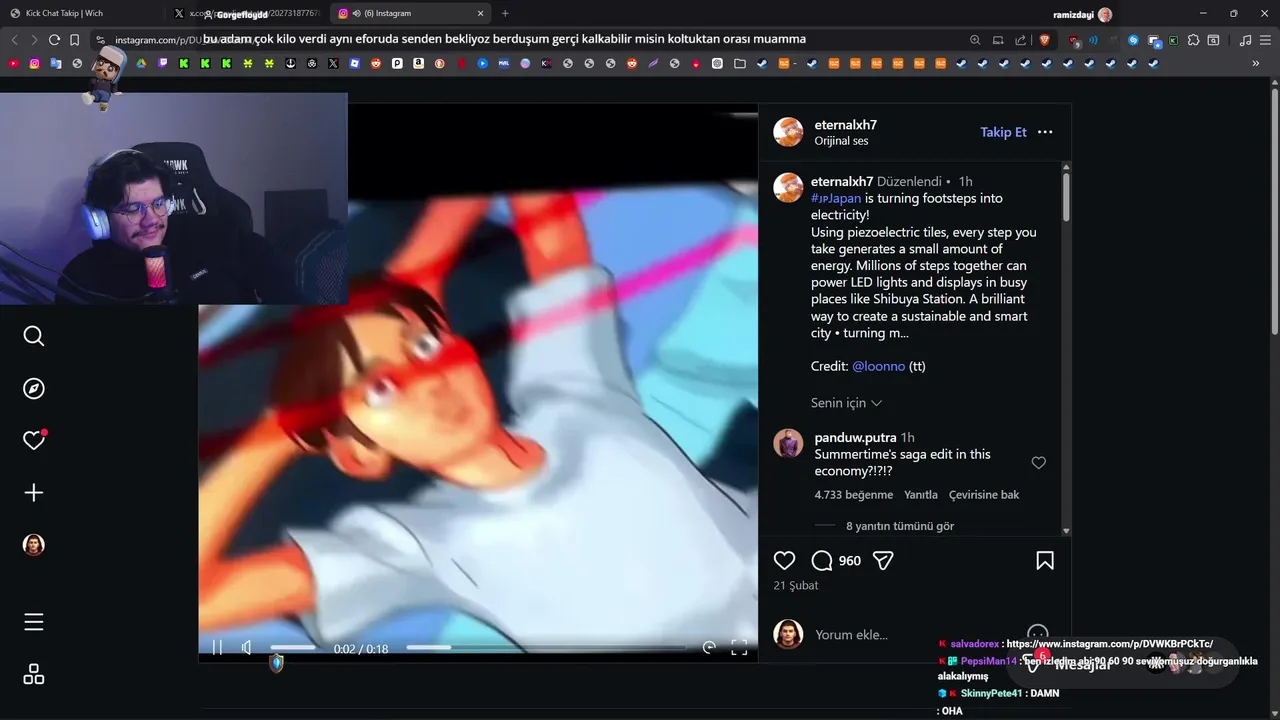The height and width of the screenshot is (720, 1280).
Task: Share the post with the paper plane icon
Action: (x=883, y=561)
